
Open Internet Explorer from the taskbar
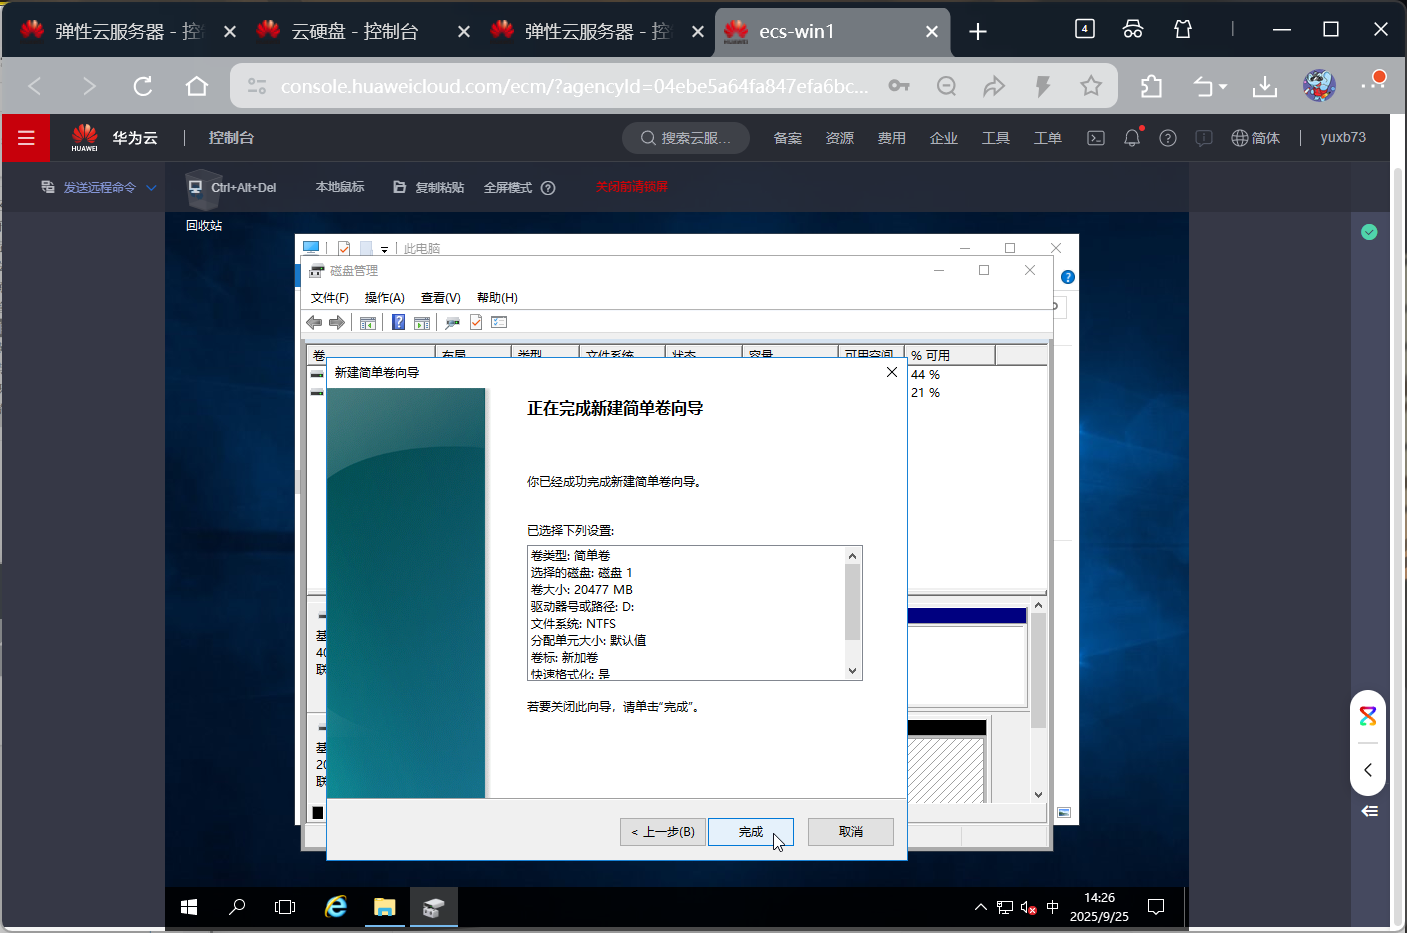(336, 907)
